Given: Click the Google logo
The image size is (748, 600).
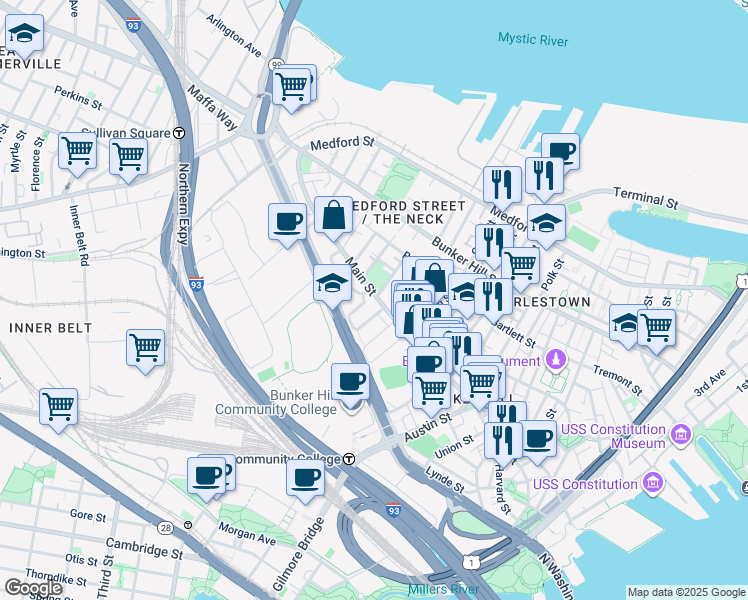Looking at the screenshot, I should (x=33, y=588).
